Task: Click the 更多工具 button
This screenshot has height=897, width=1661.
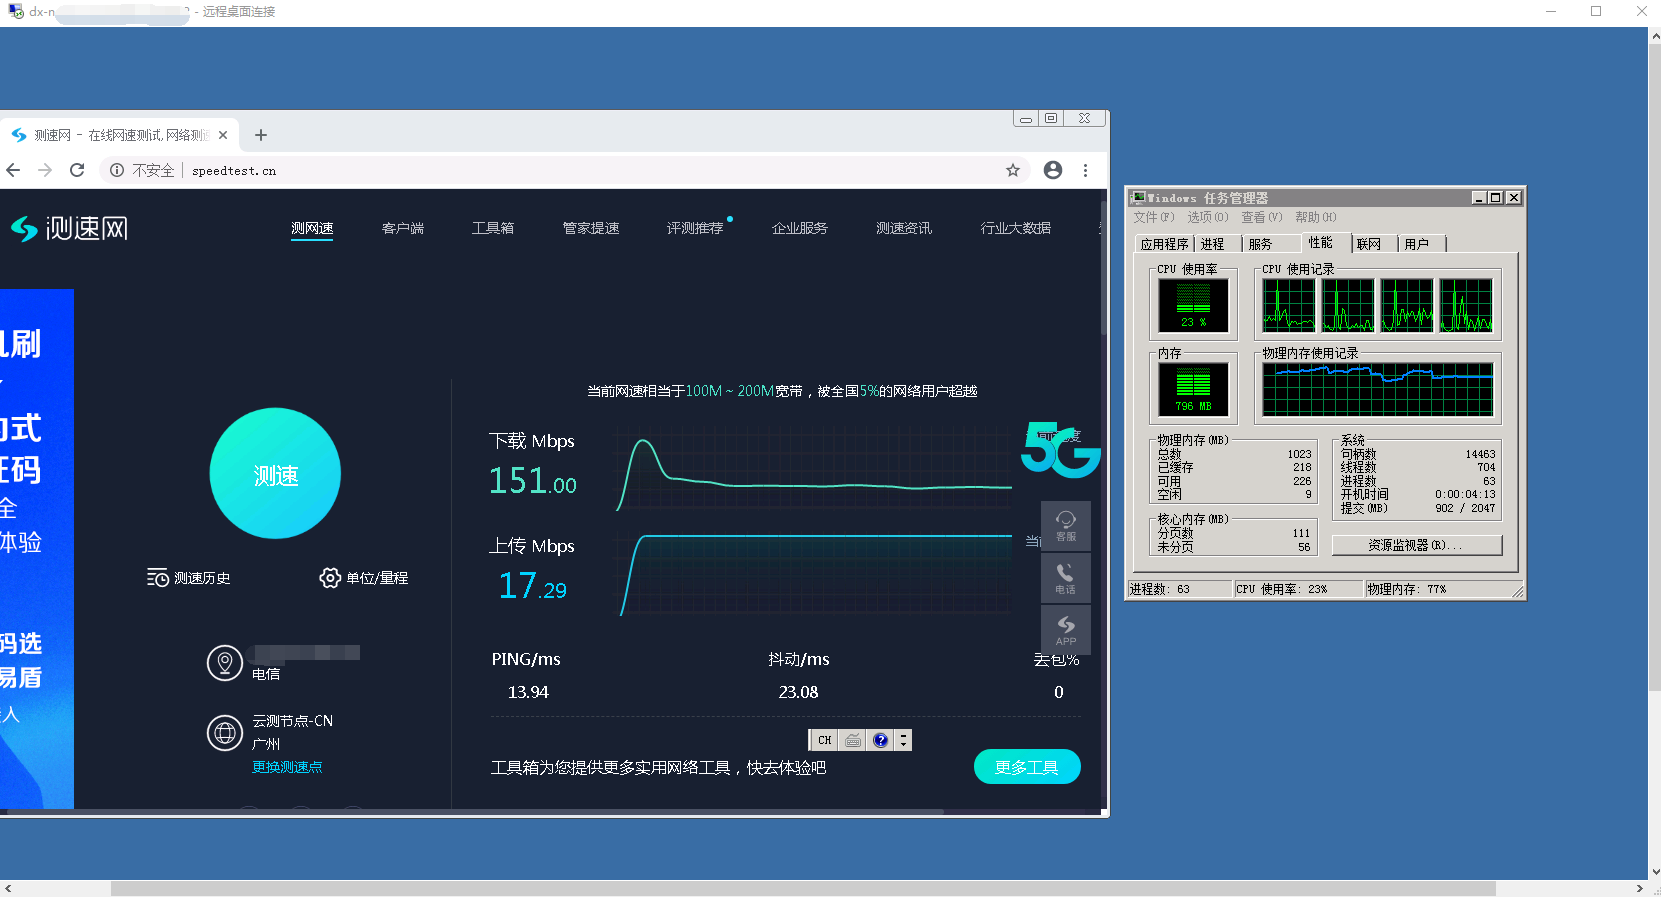Action: pyautogui.click(x=1027, y=767)
